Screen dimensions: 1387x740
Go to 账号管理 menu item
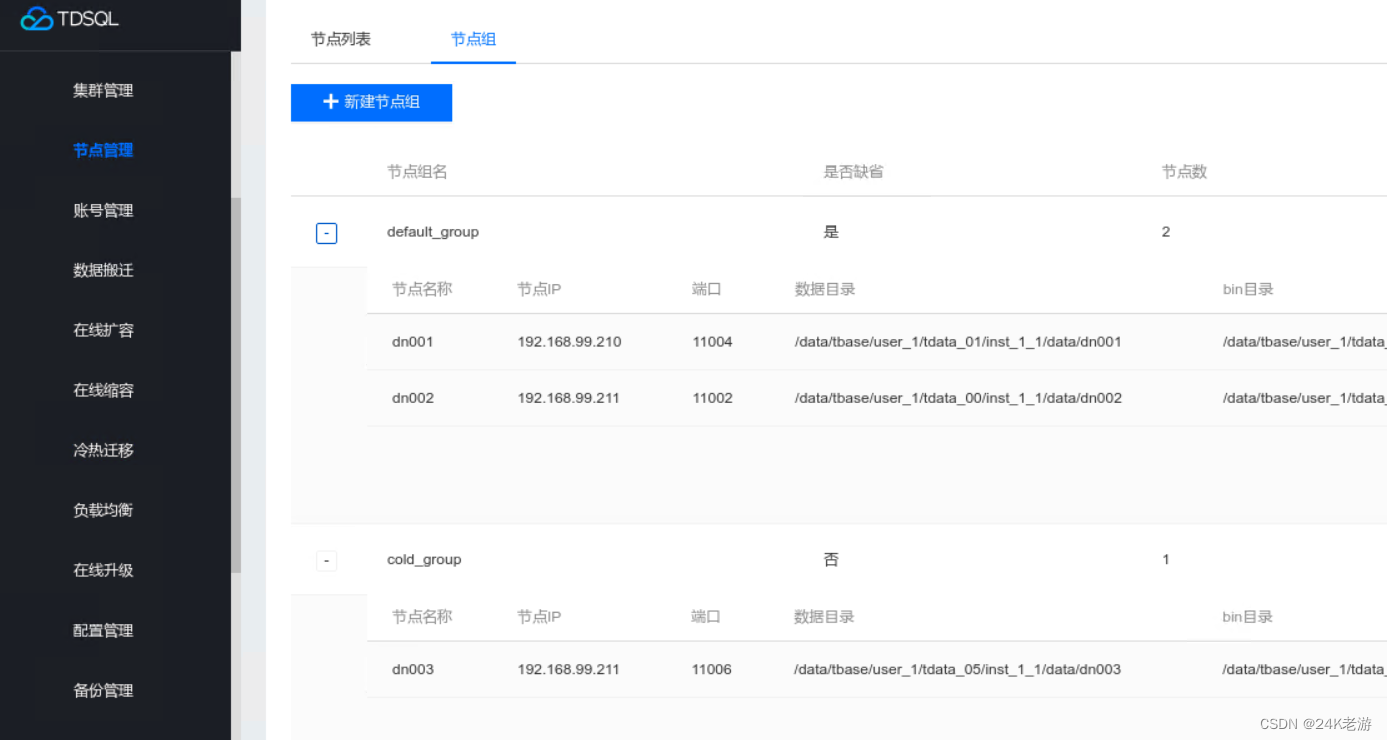[x=103, y=210]
